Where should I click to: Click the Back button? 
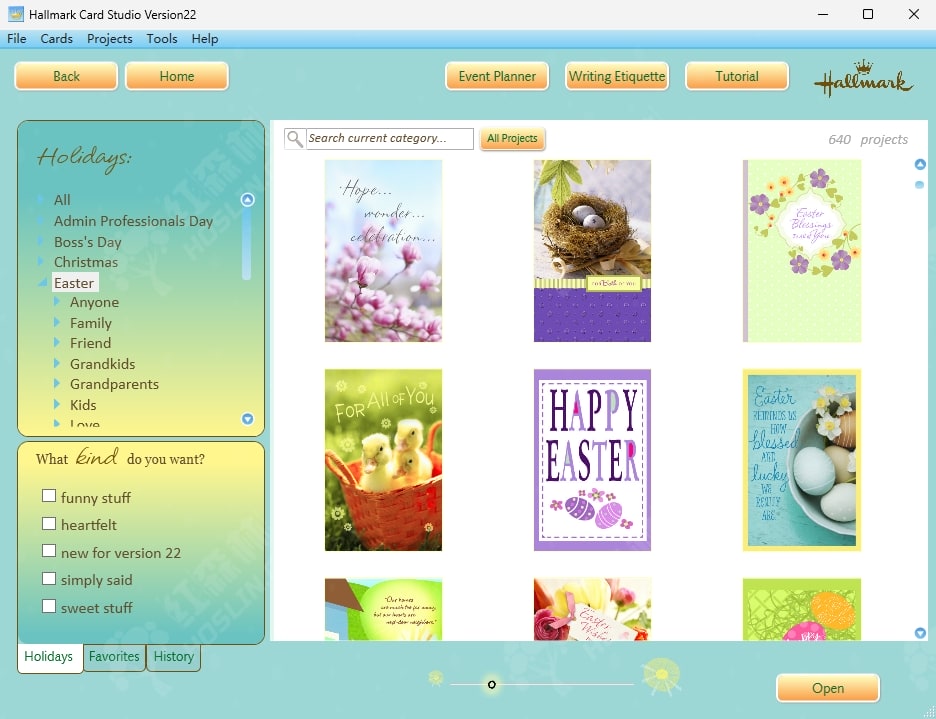tap(66, 76)
